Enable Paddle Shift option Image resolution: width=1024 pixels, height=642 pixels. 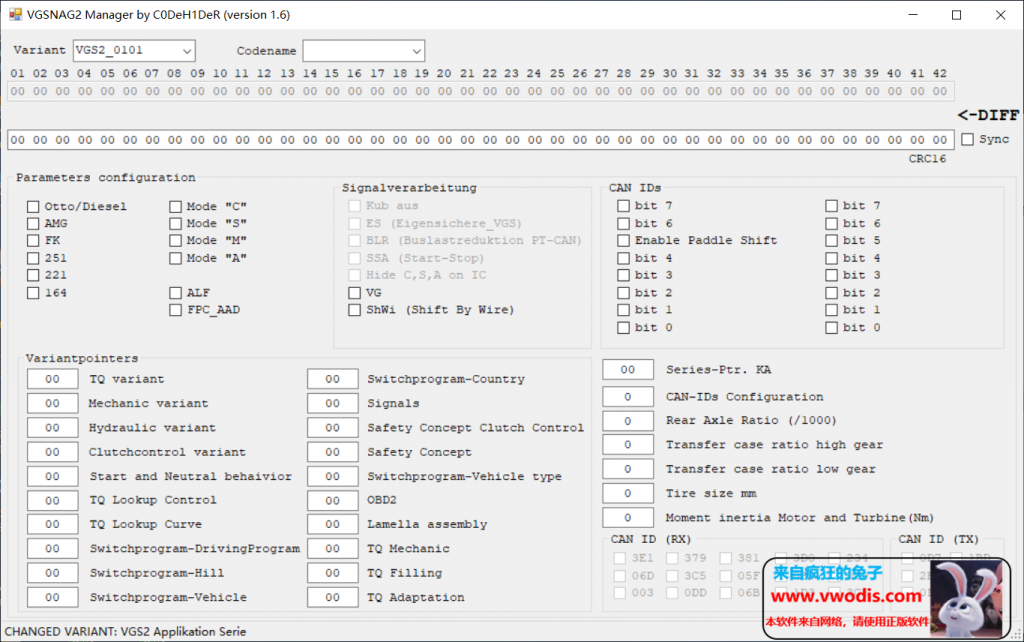[623, 241]
